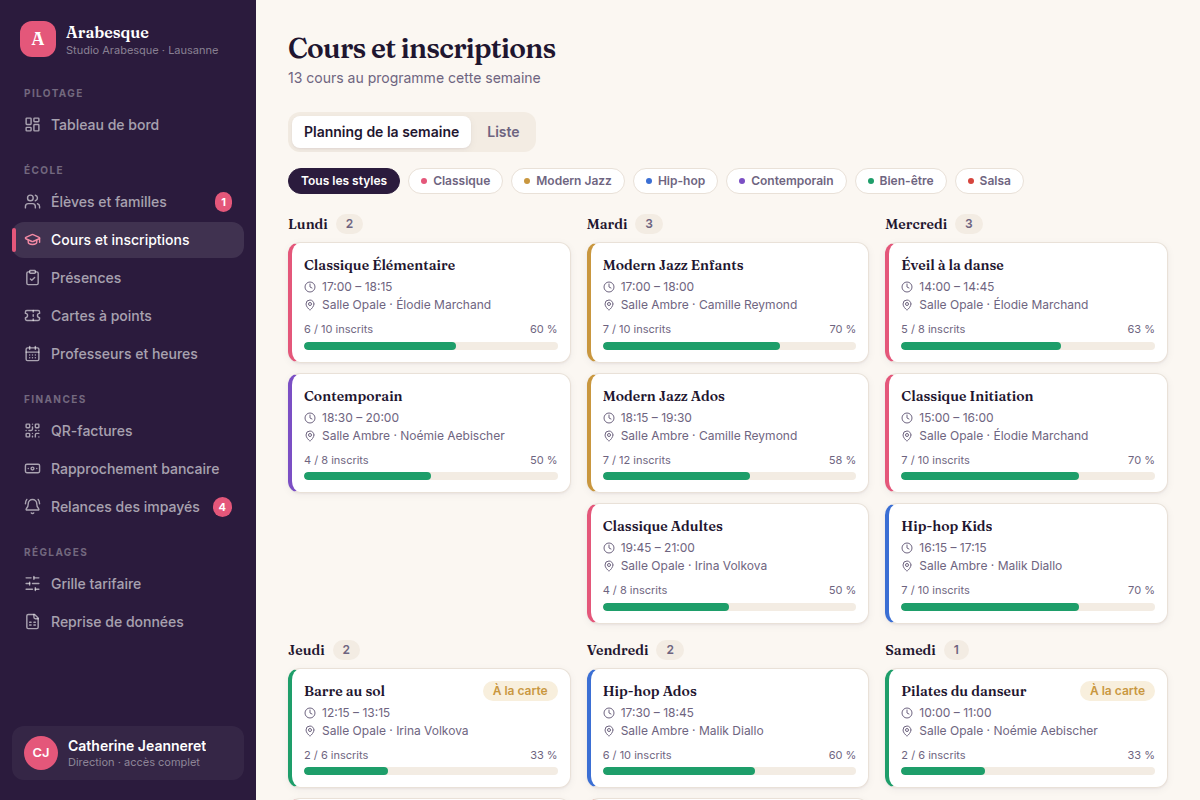Click the Cartes à points ticket icon
The width and height of the screenshot is (1200, 800).
(32, 316)
